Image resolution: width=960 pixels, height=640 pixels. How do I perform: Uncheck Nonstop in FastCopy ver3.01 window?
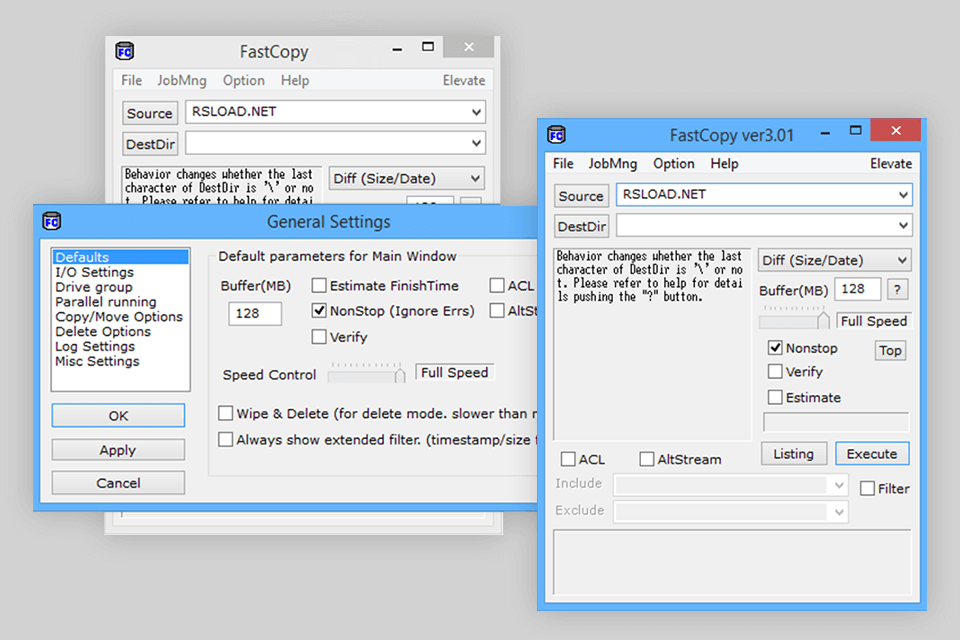775,348
